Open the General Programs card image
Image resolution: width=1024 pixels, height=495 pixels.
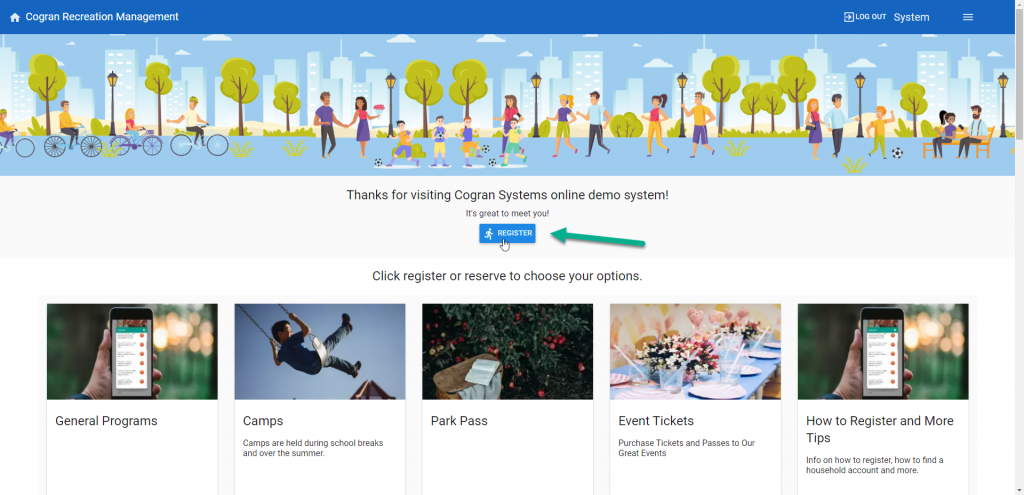tap(132, 351)
